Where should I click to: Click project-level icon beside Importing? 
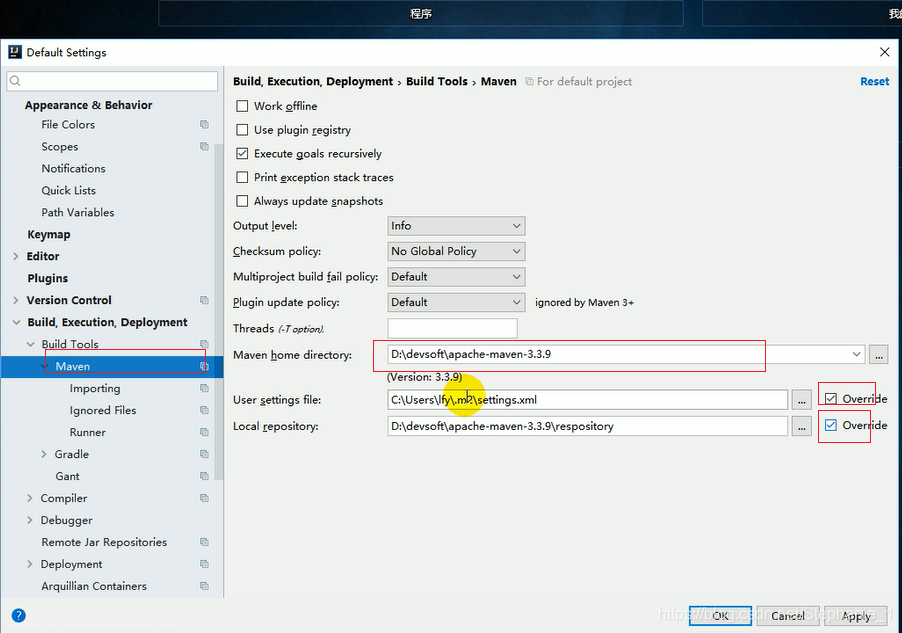[204, 388]
